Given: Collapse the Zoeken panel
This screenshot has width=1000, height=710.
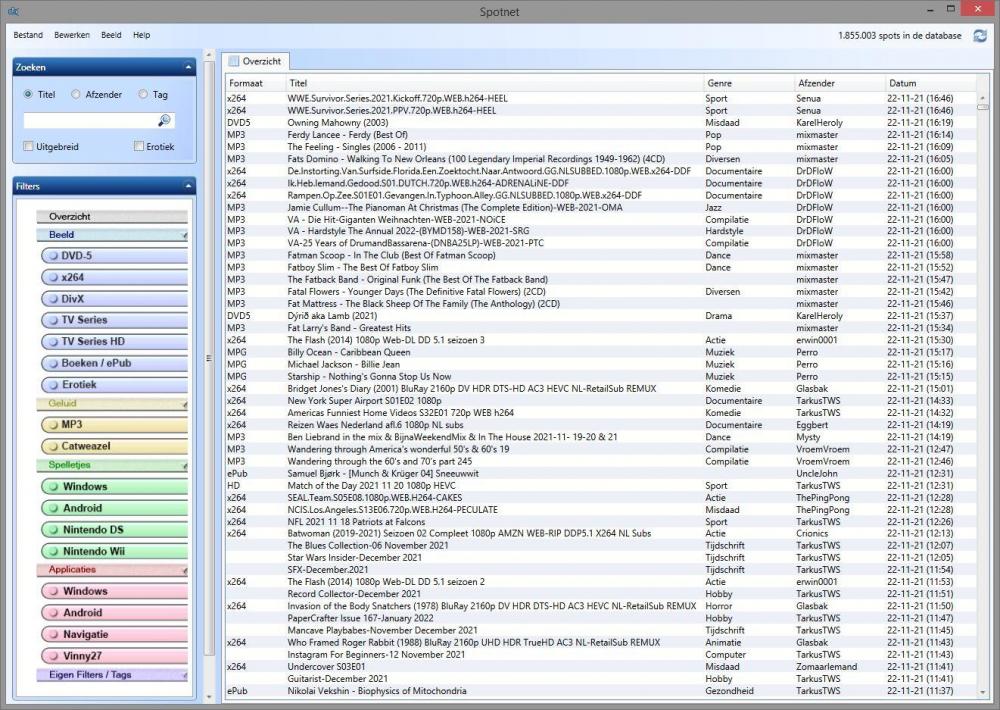Looking at the screenshot, I should (x=188, y=68).
